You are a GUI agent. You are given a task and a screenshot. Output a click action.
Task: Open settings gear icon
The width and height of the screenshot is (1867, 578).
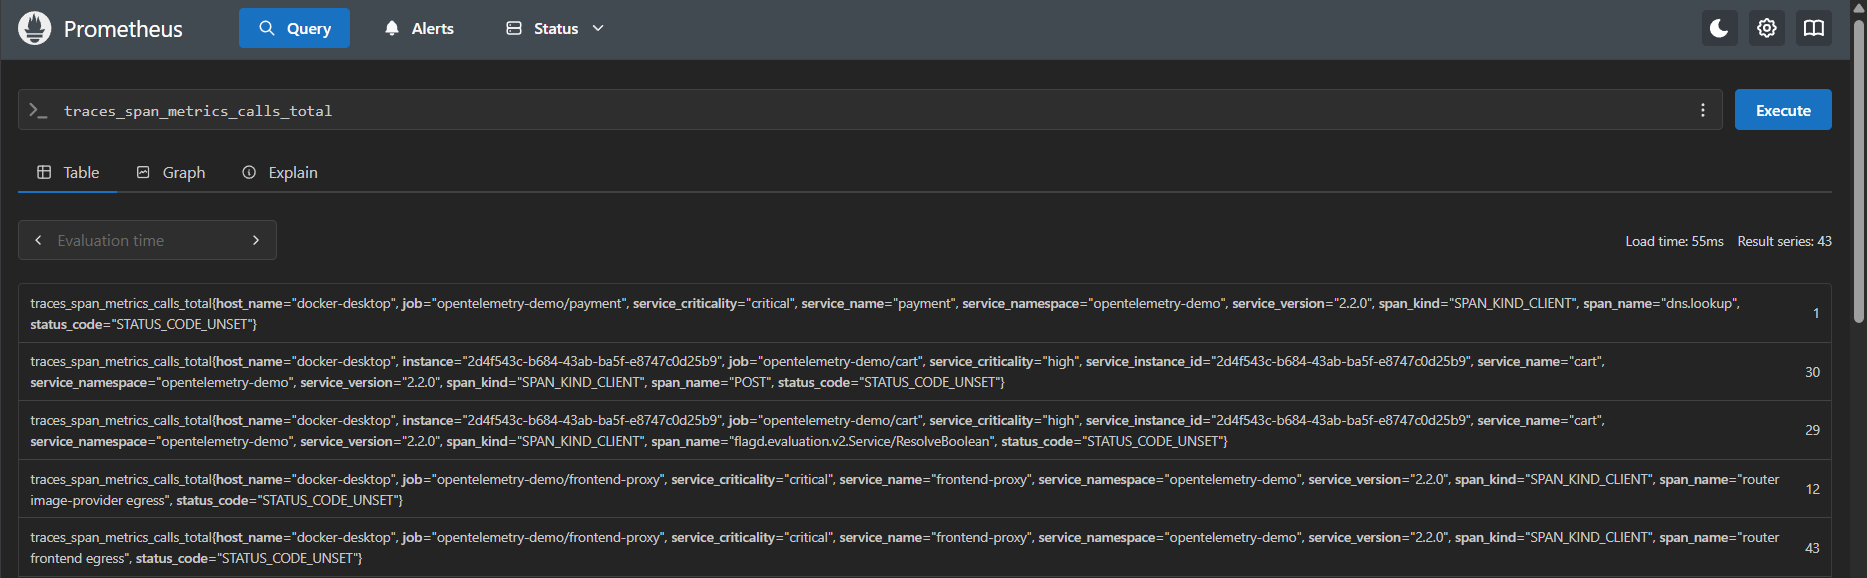[1767, 28]
